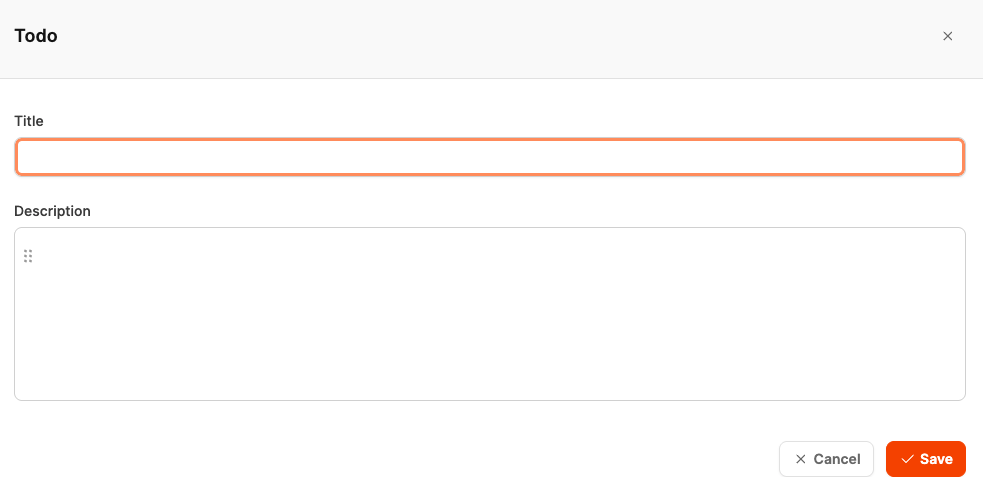Click the word Save on the button
The height and width of the screenshot is (492, 983).
click(x=936, y=459)
